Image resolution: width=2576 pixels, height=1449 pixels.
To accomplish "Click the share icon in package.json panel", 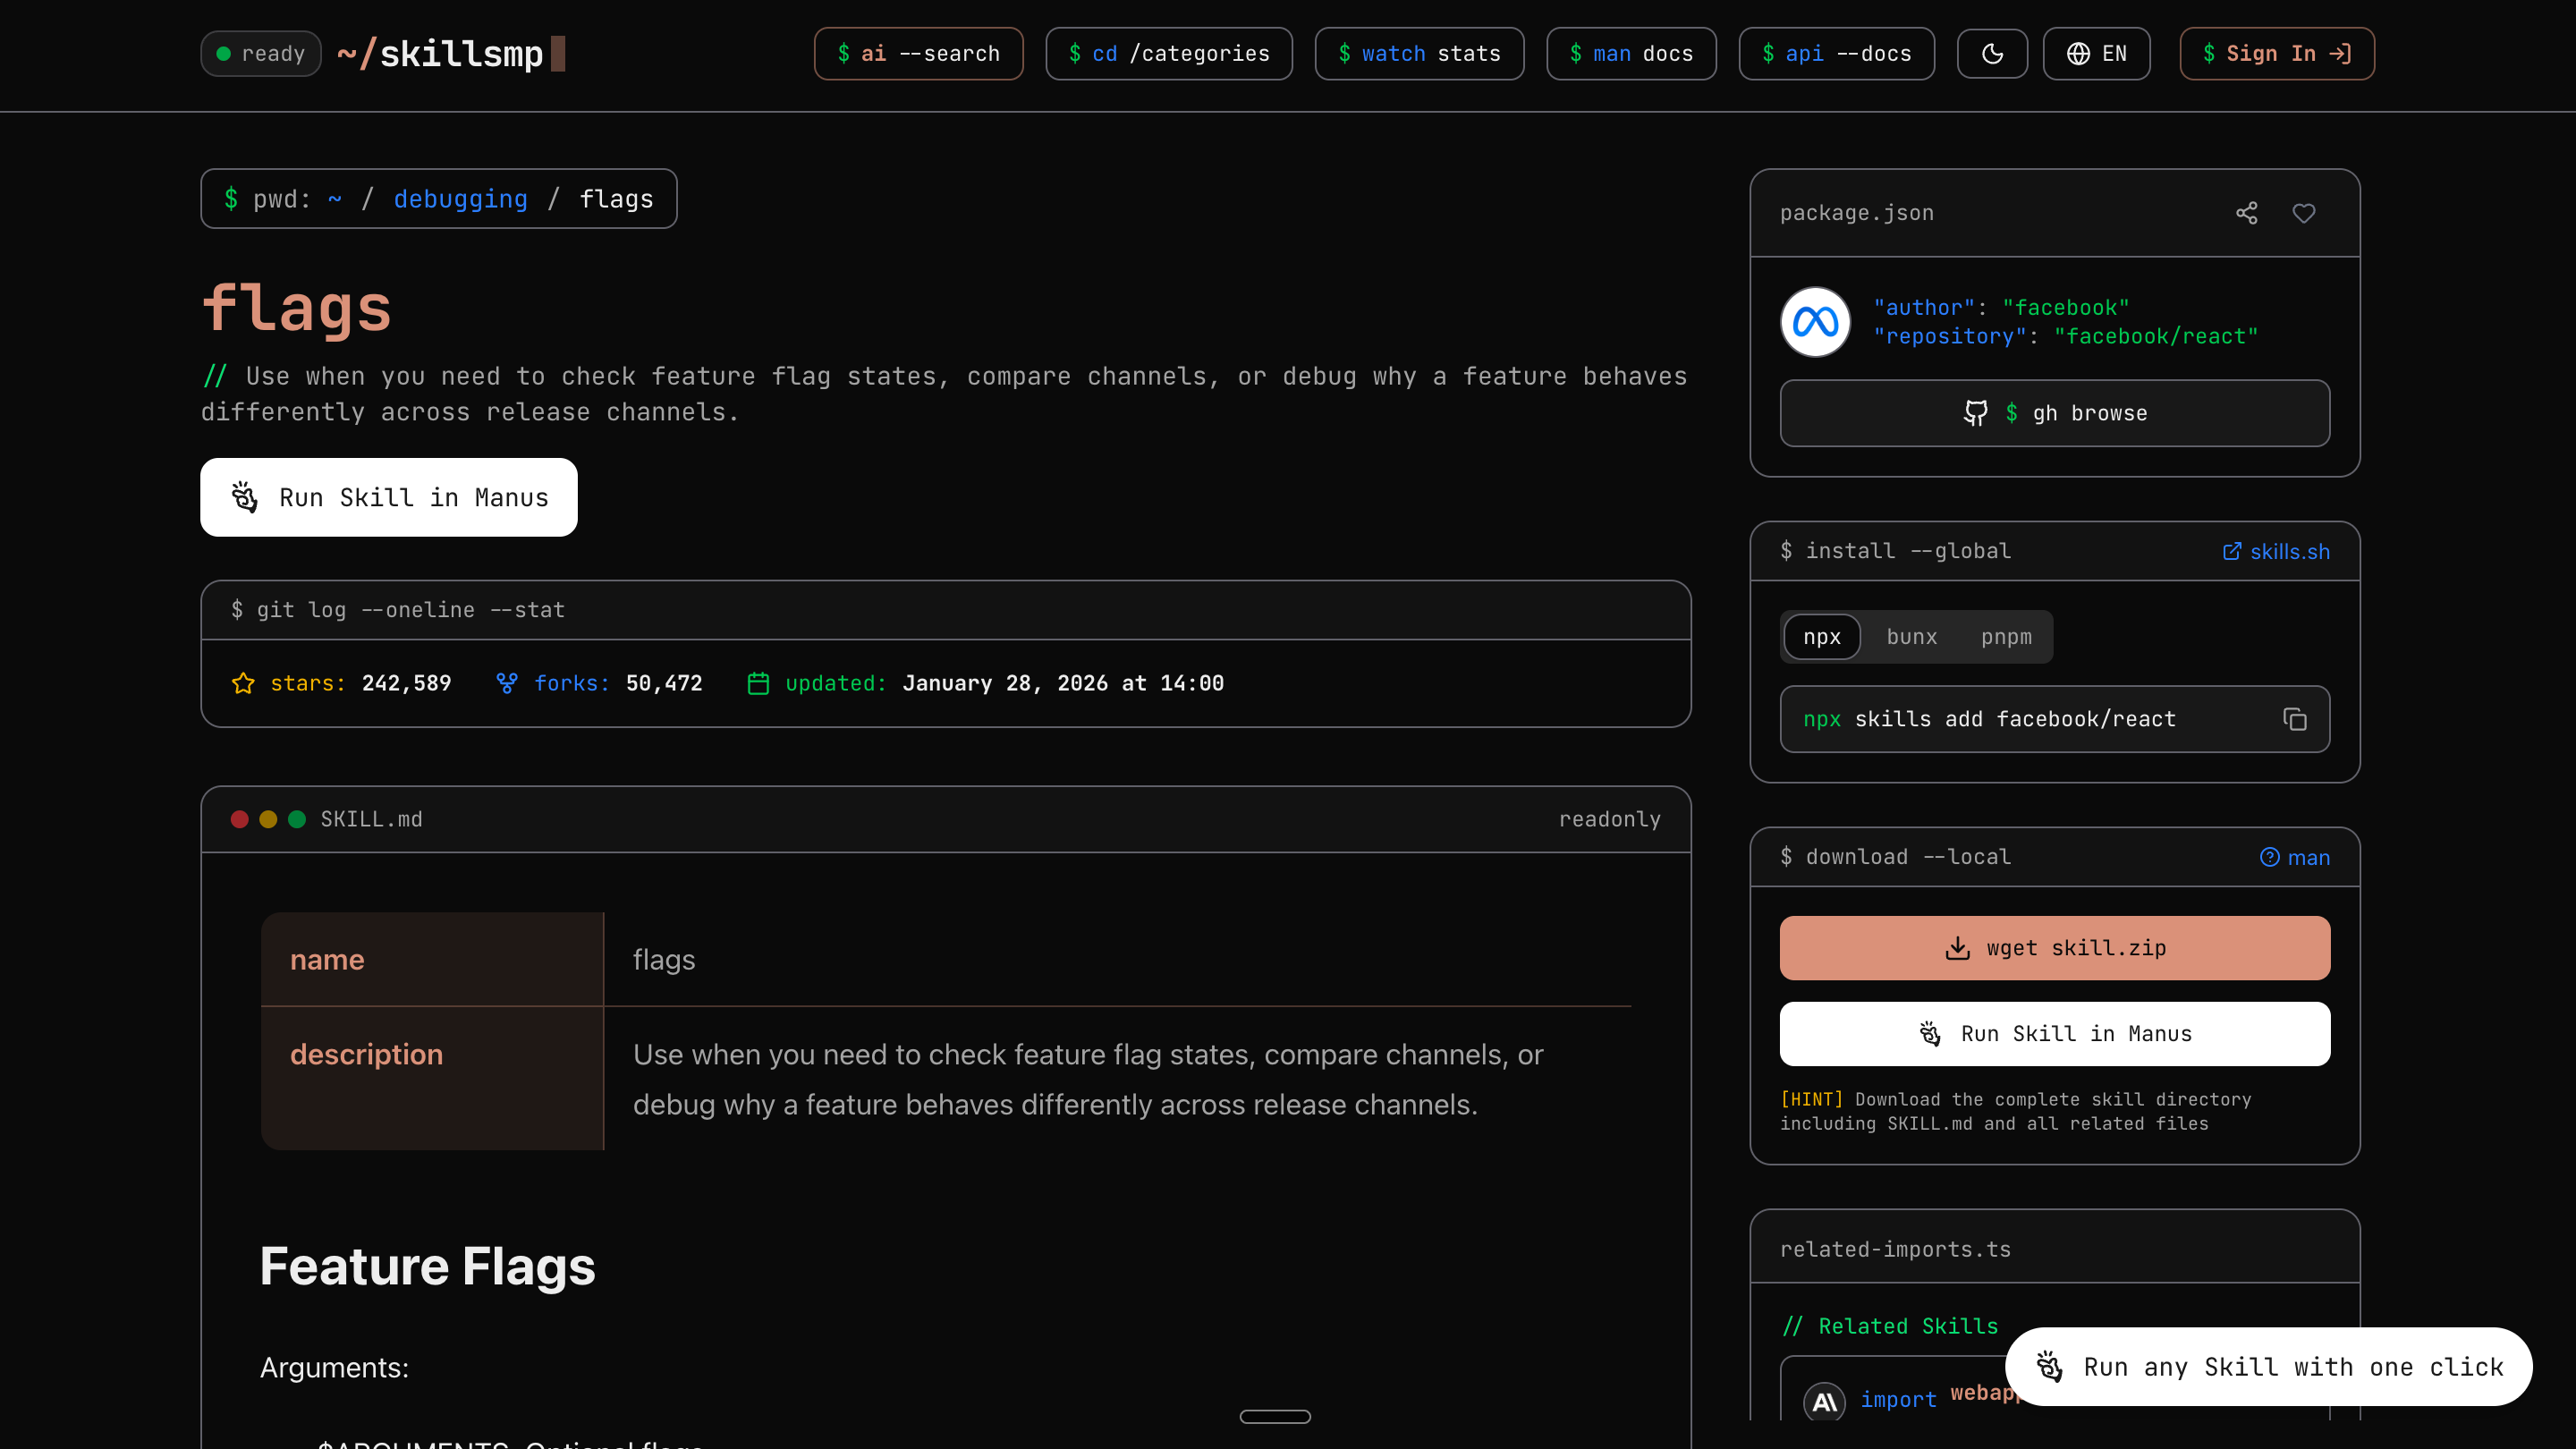I will coord(2246,213).
